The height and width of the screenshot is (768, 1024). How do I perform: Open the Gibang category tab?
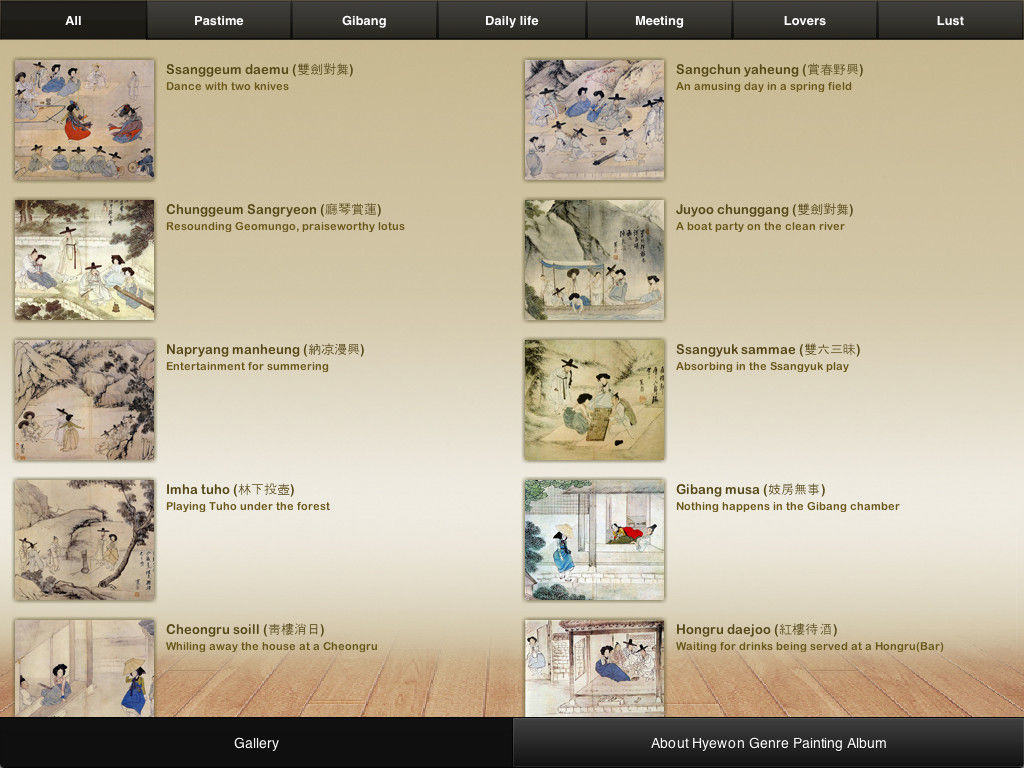364,20
